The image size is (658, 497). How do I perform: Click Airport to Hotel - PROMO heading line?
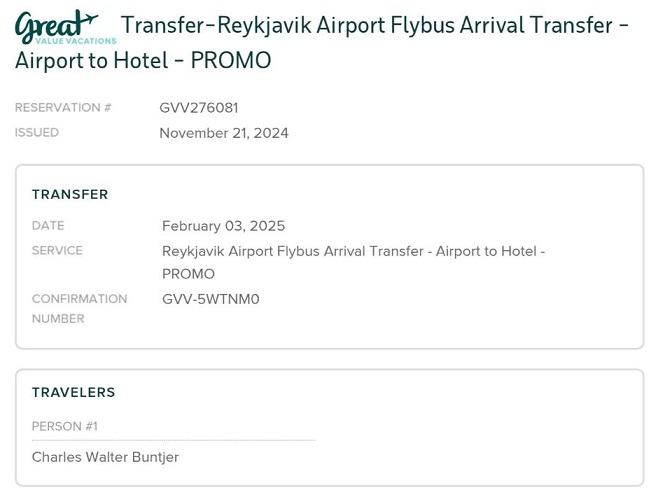[143, 60]
